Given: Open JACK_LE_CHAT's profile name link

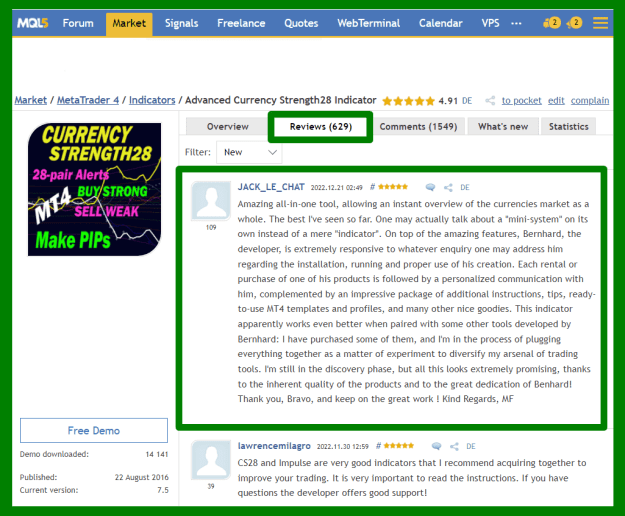Looking at the screenshot, I should coord(271,187).
